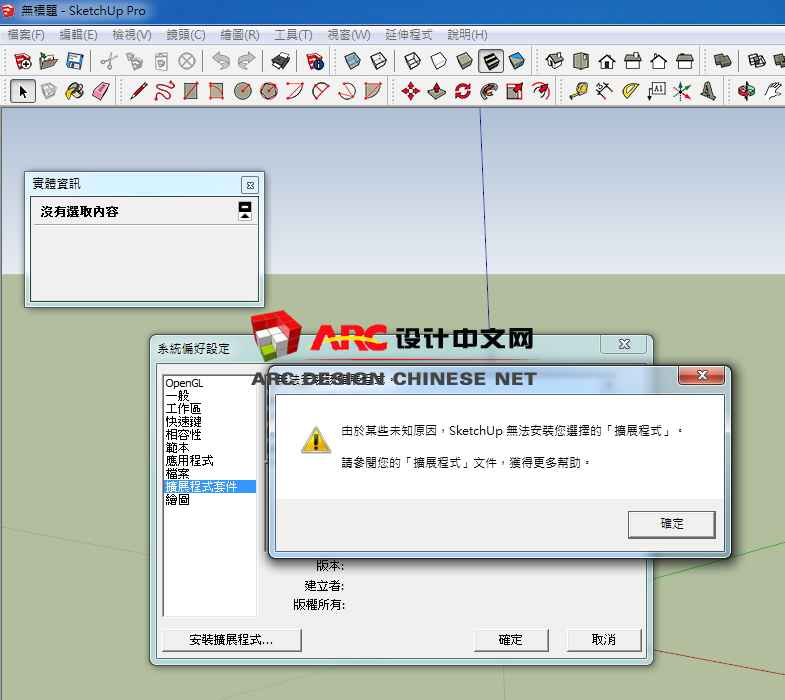Select the Freehand drawing tool
This screenshot has width=785, height=700.
click(164, 92)
